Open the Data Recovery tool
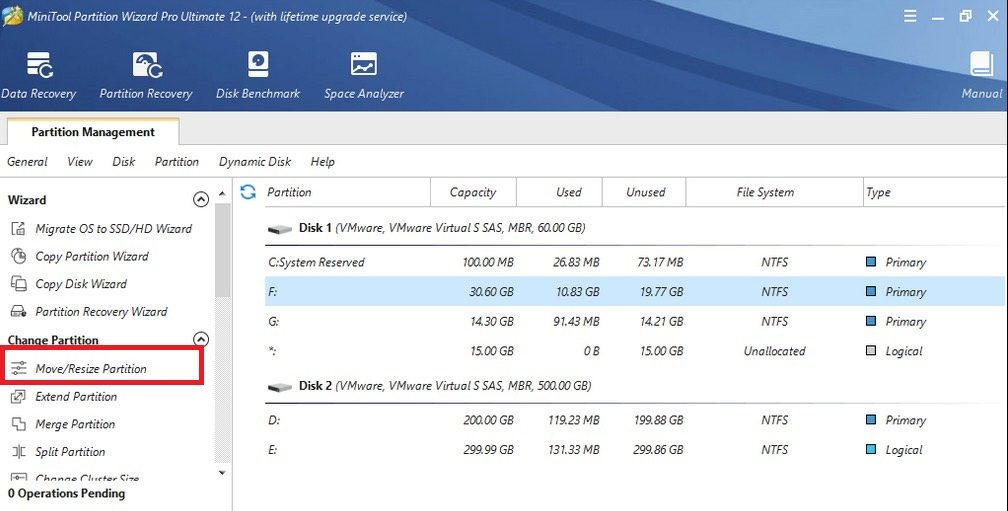The height and width of the screenshot is (511, 1008). [x=39, y=75]
